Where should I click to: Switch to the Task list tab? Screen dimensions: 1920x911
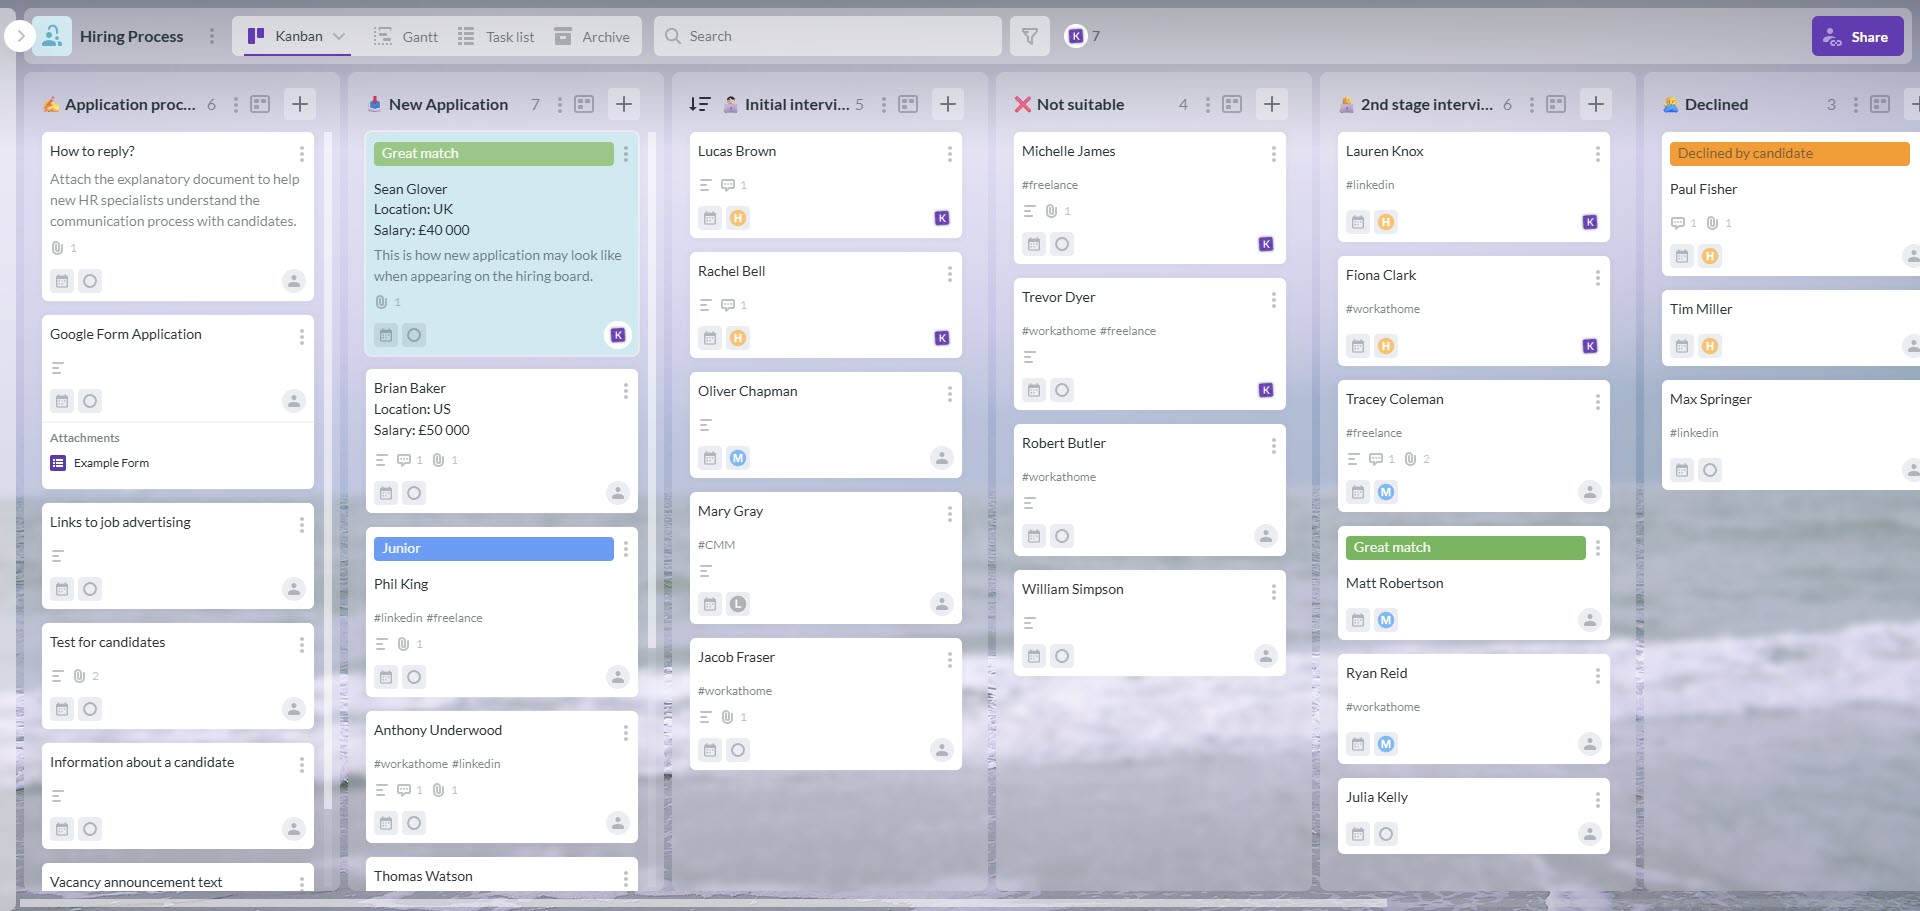[496, 35]
